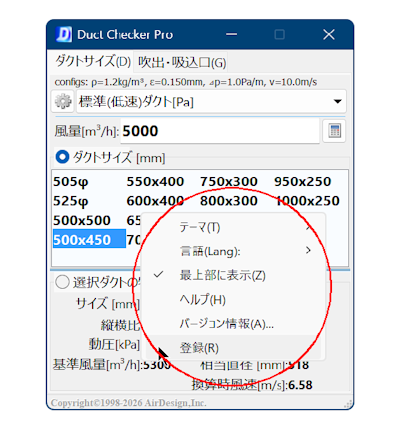Open the calculator icon beside air volume
Image resolution: width=396 pixels, height=428 pixels.
[334, 130]
